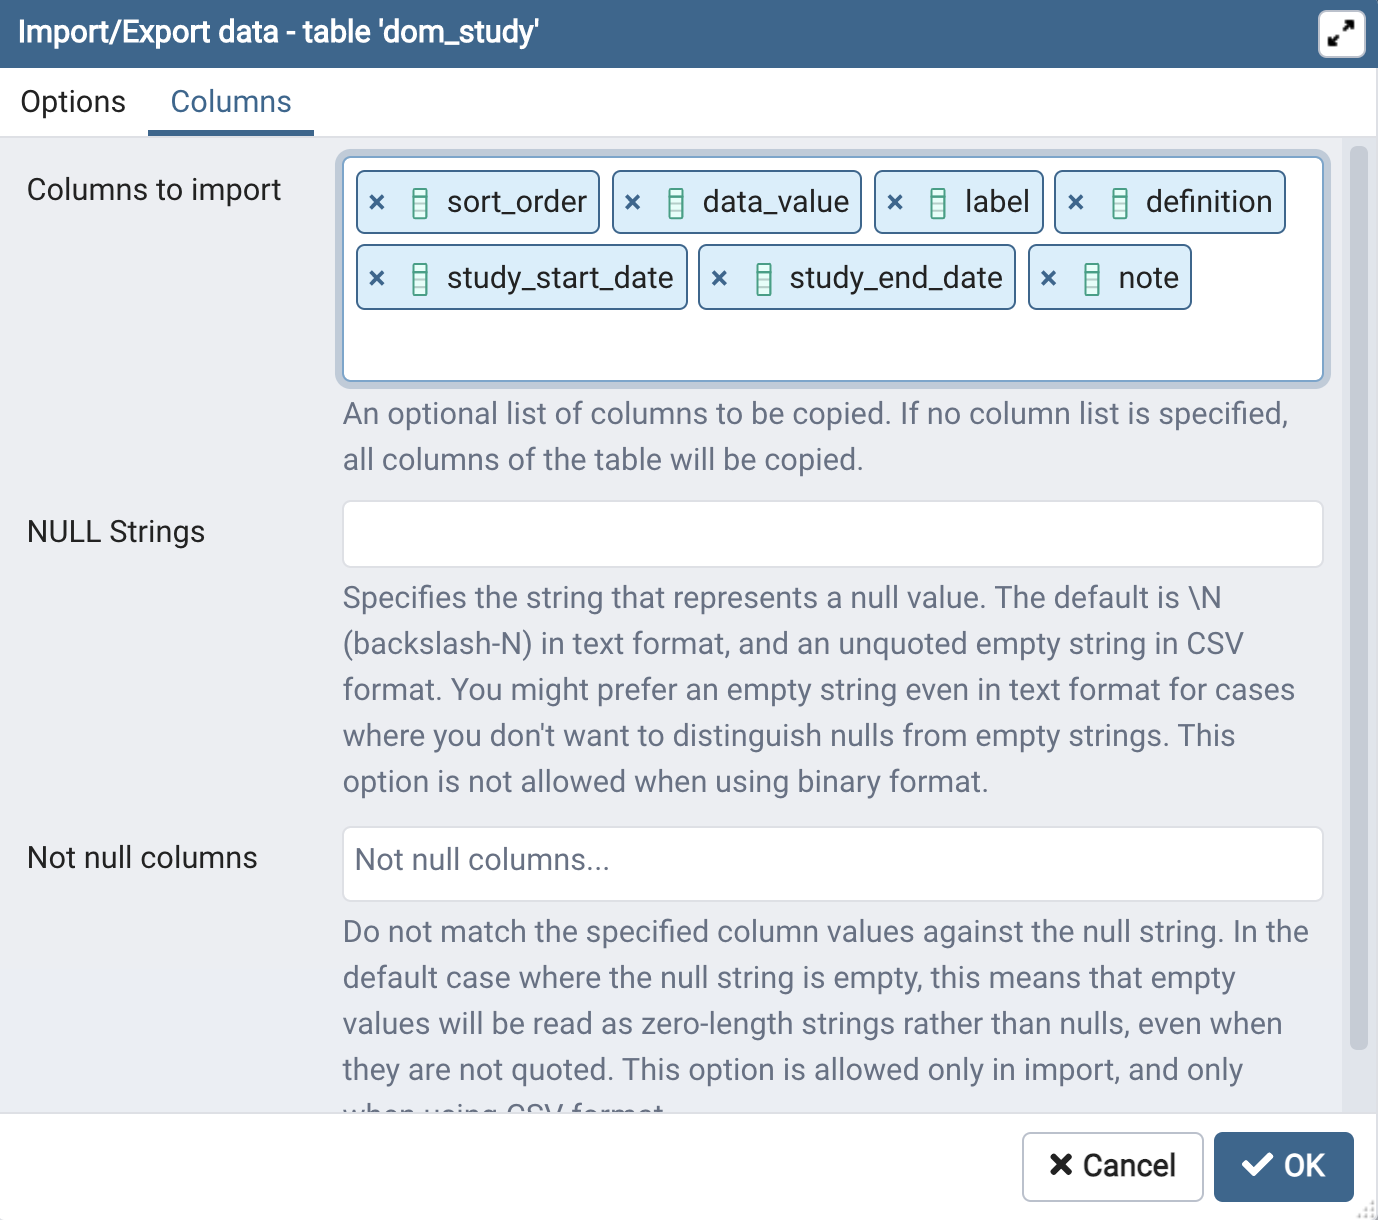Switch to the Options tab
Viewport: 1378px width, 1220px height.
click(73, 102)
